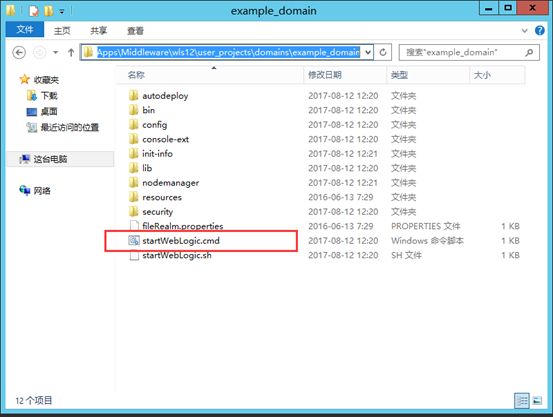Select Favorites (收藏夹) header
The width and height of the screenshot is (553, 417).
[x=39, y=80]
